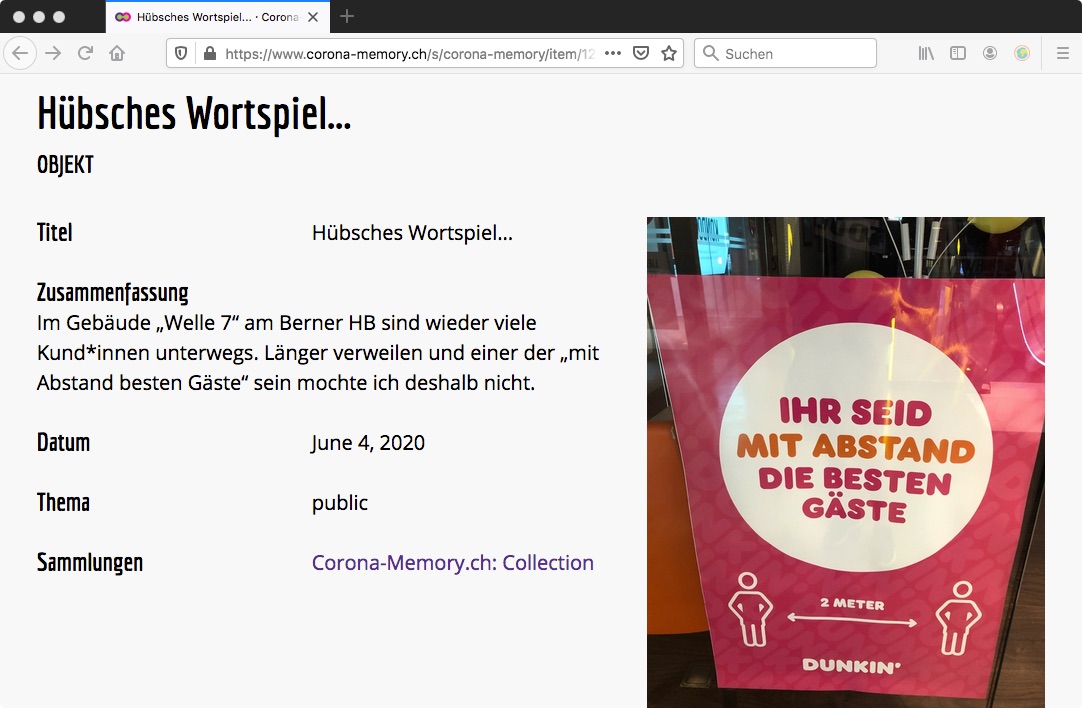Viewport: 1082px width, 708px height.
Task: Open the Library bookmarks and history icon
Action: pos(926,53)
